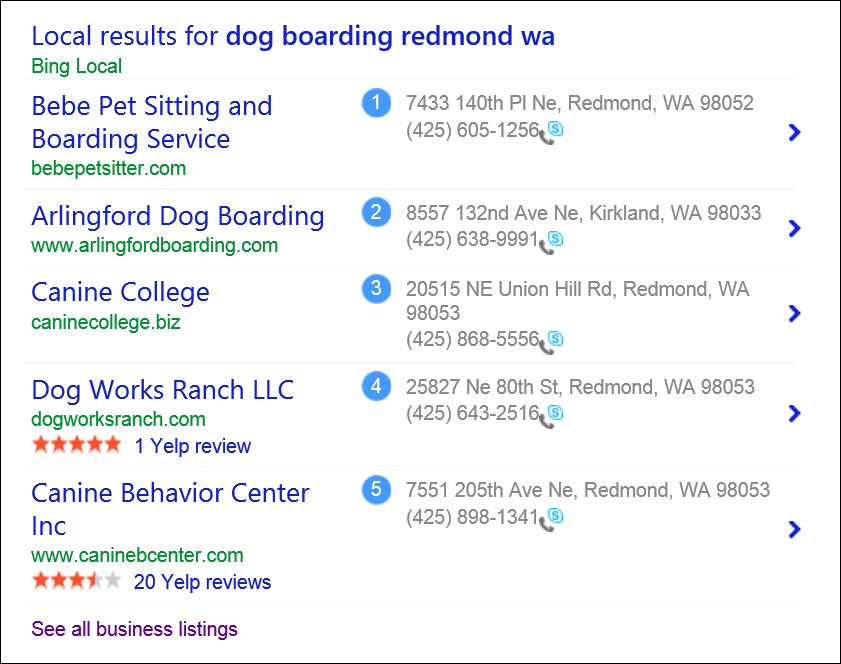This screenshot has height=664, width=841.
Task: Expand Dog Works Ranch listing chevron
Action: (794, 413)
